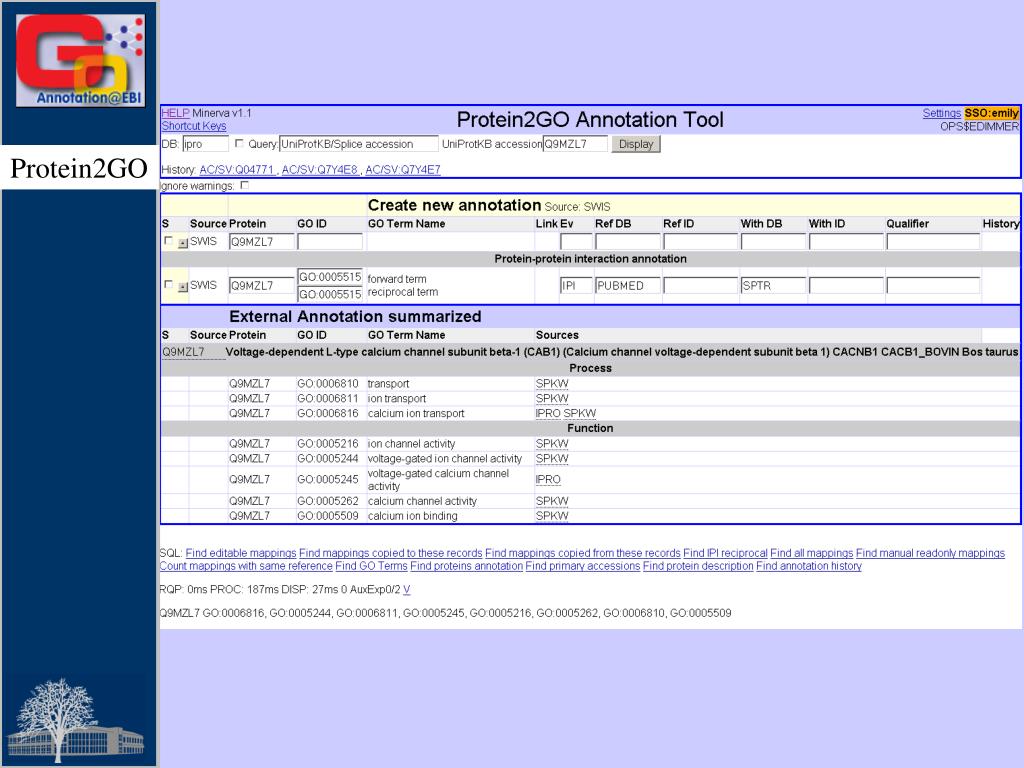Enable the Ignore warnings checkbox

[245, 185]
